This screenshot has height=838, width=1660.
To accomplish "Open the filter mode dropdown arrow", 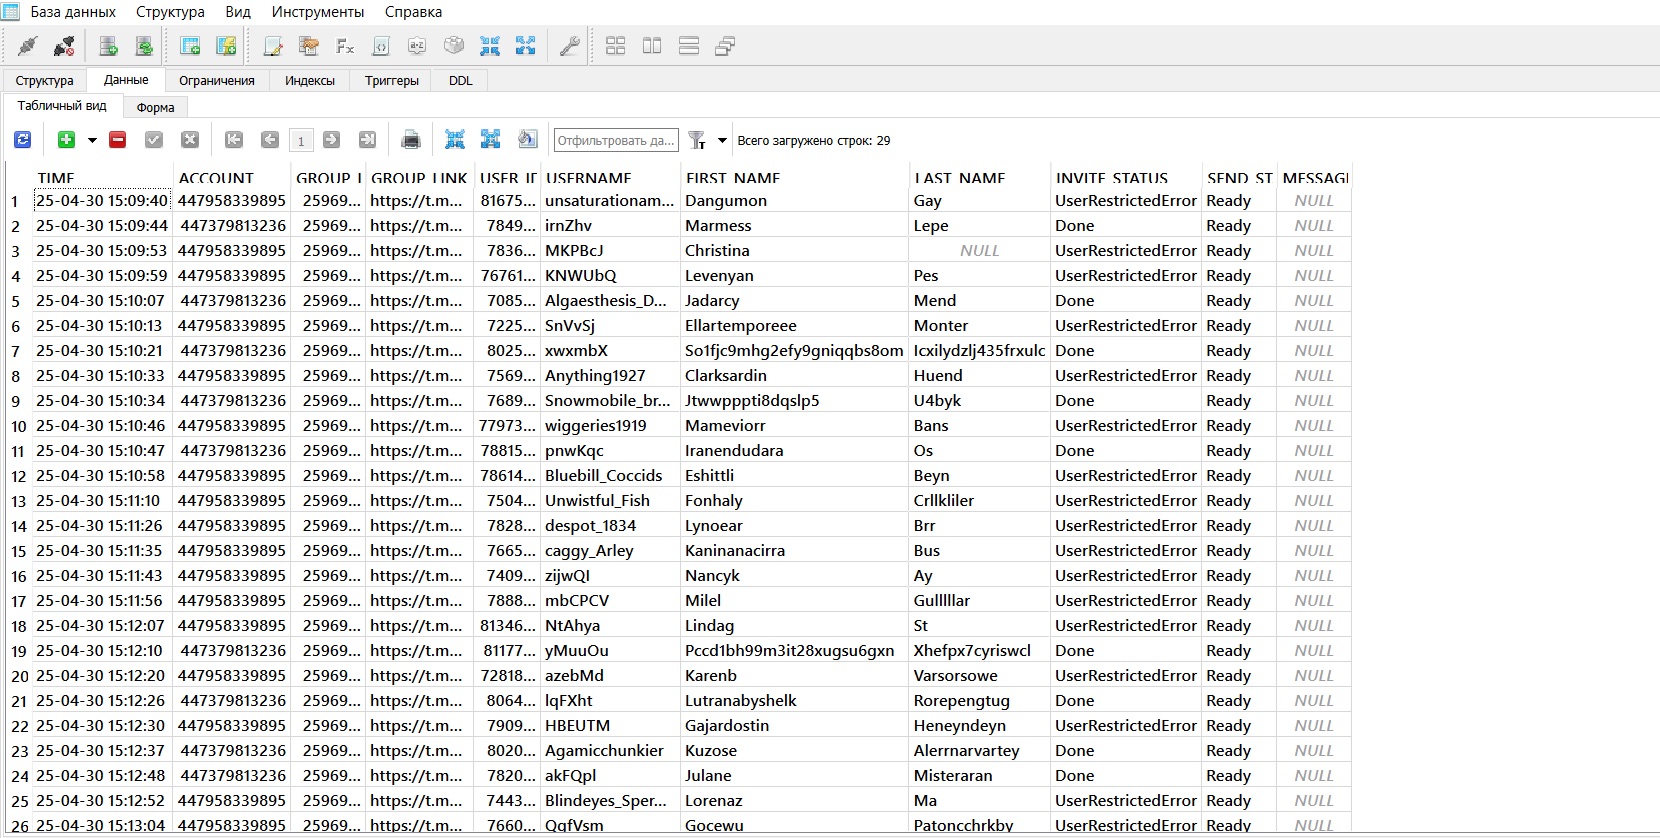I will pos(722,141).
